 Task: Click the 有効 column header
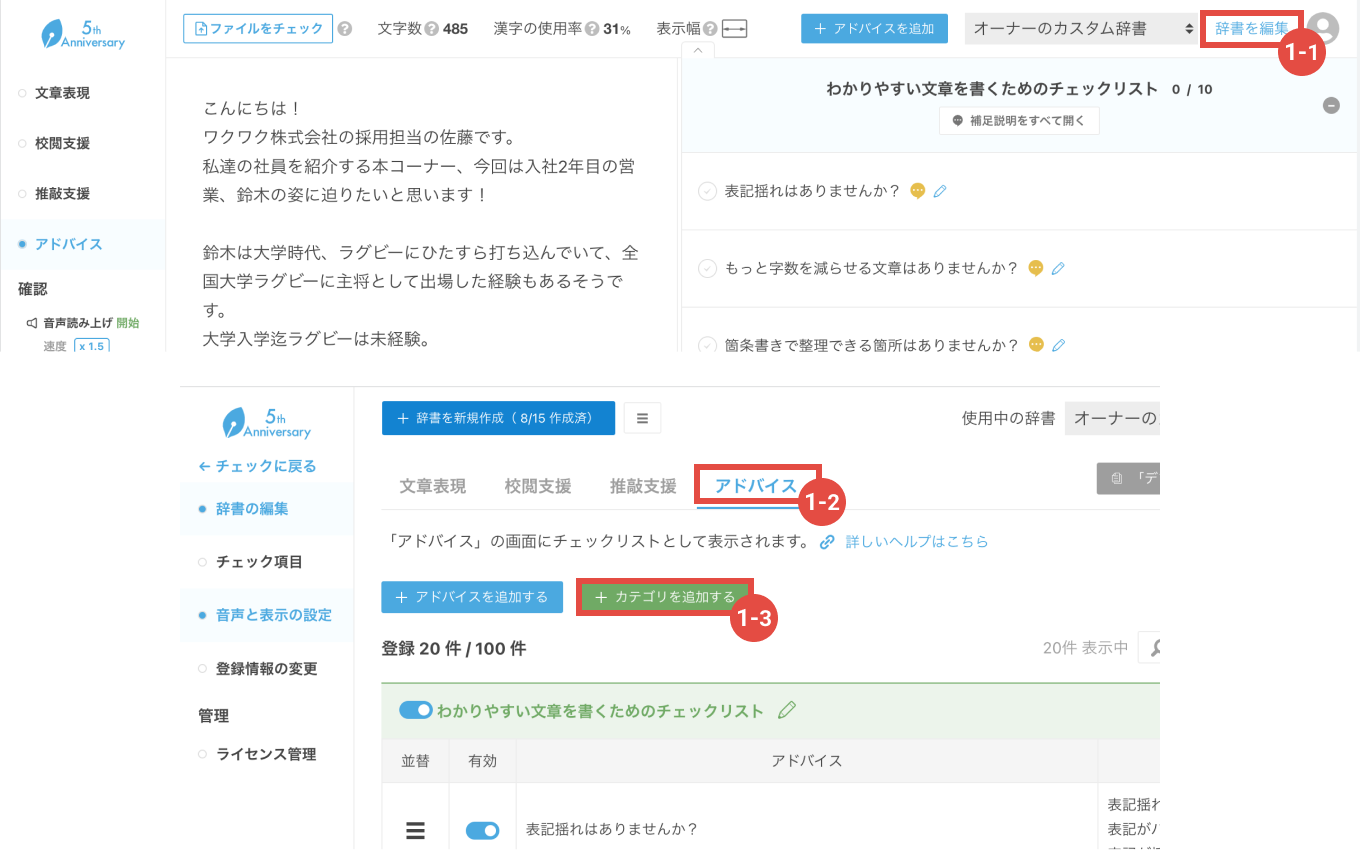point(482,761)
